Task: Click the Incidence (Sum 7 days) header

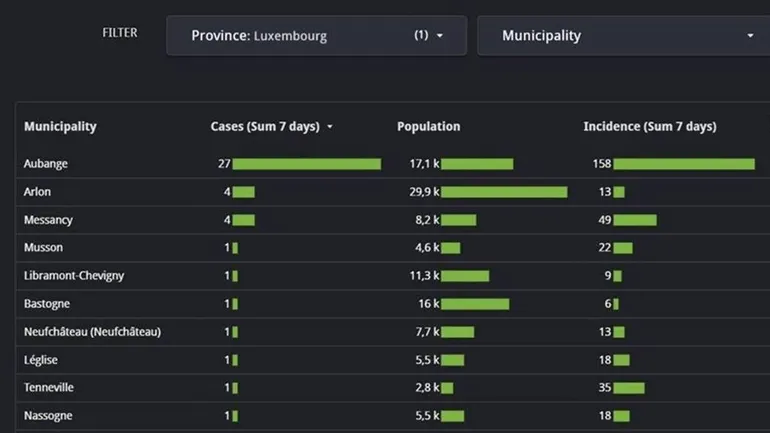Action: pos(649,127)
